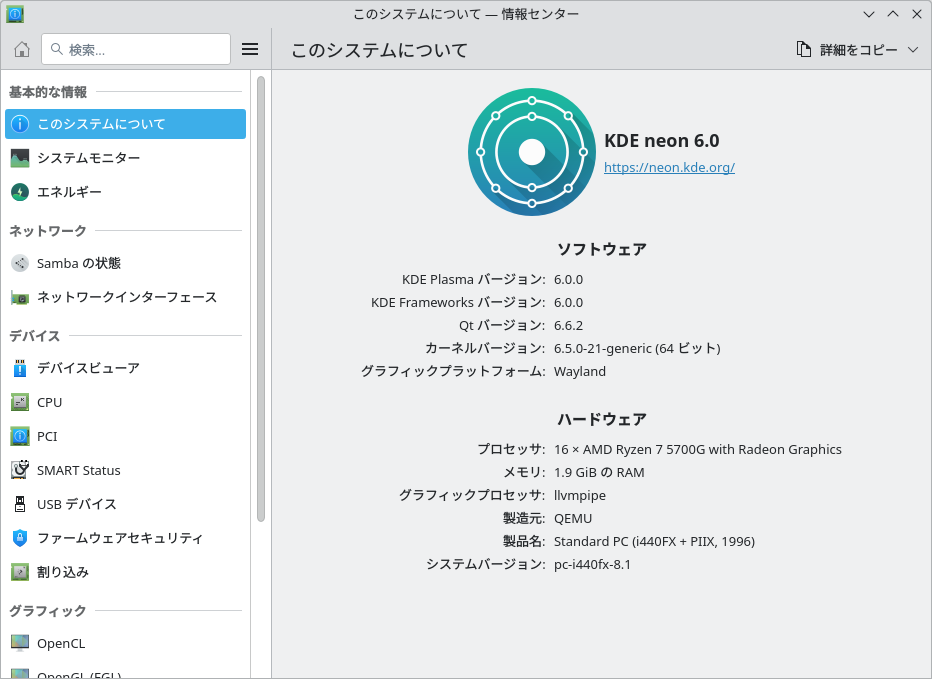Select the このシステムについて sidebar entry text

click(101, 124)
